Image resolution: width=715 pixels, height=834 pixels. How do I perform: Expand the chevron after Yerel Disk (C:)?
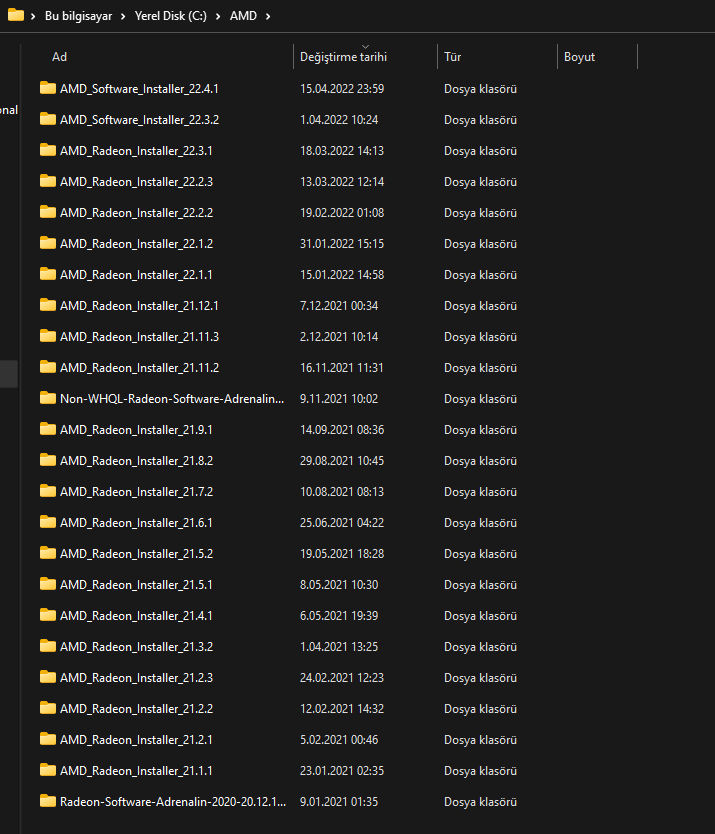coord(218,16)
